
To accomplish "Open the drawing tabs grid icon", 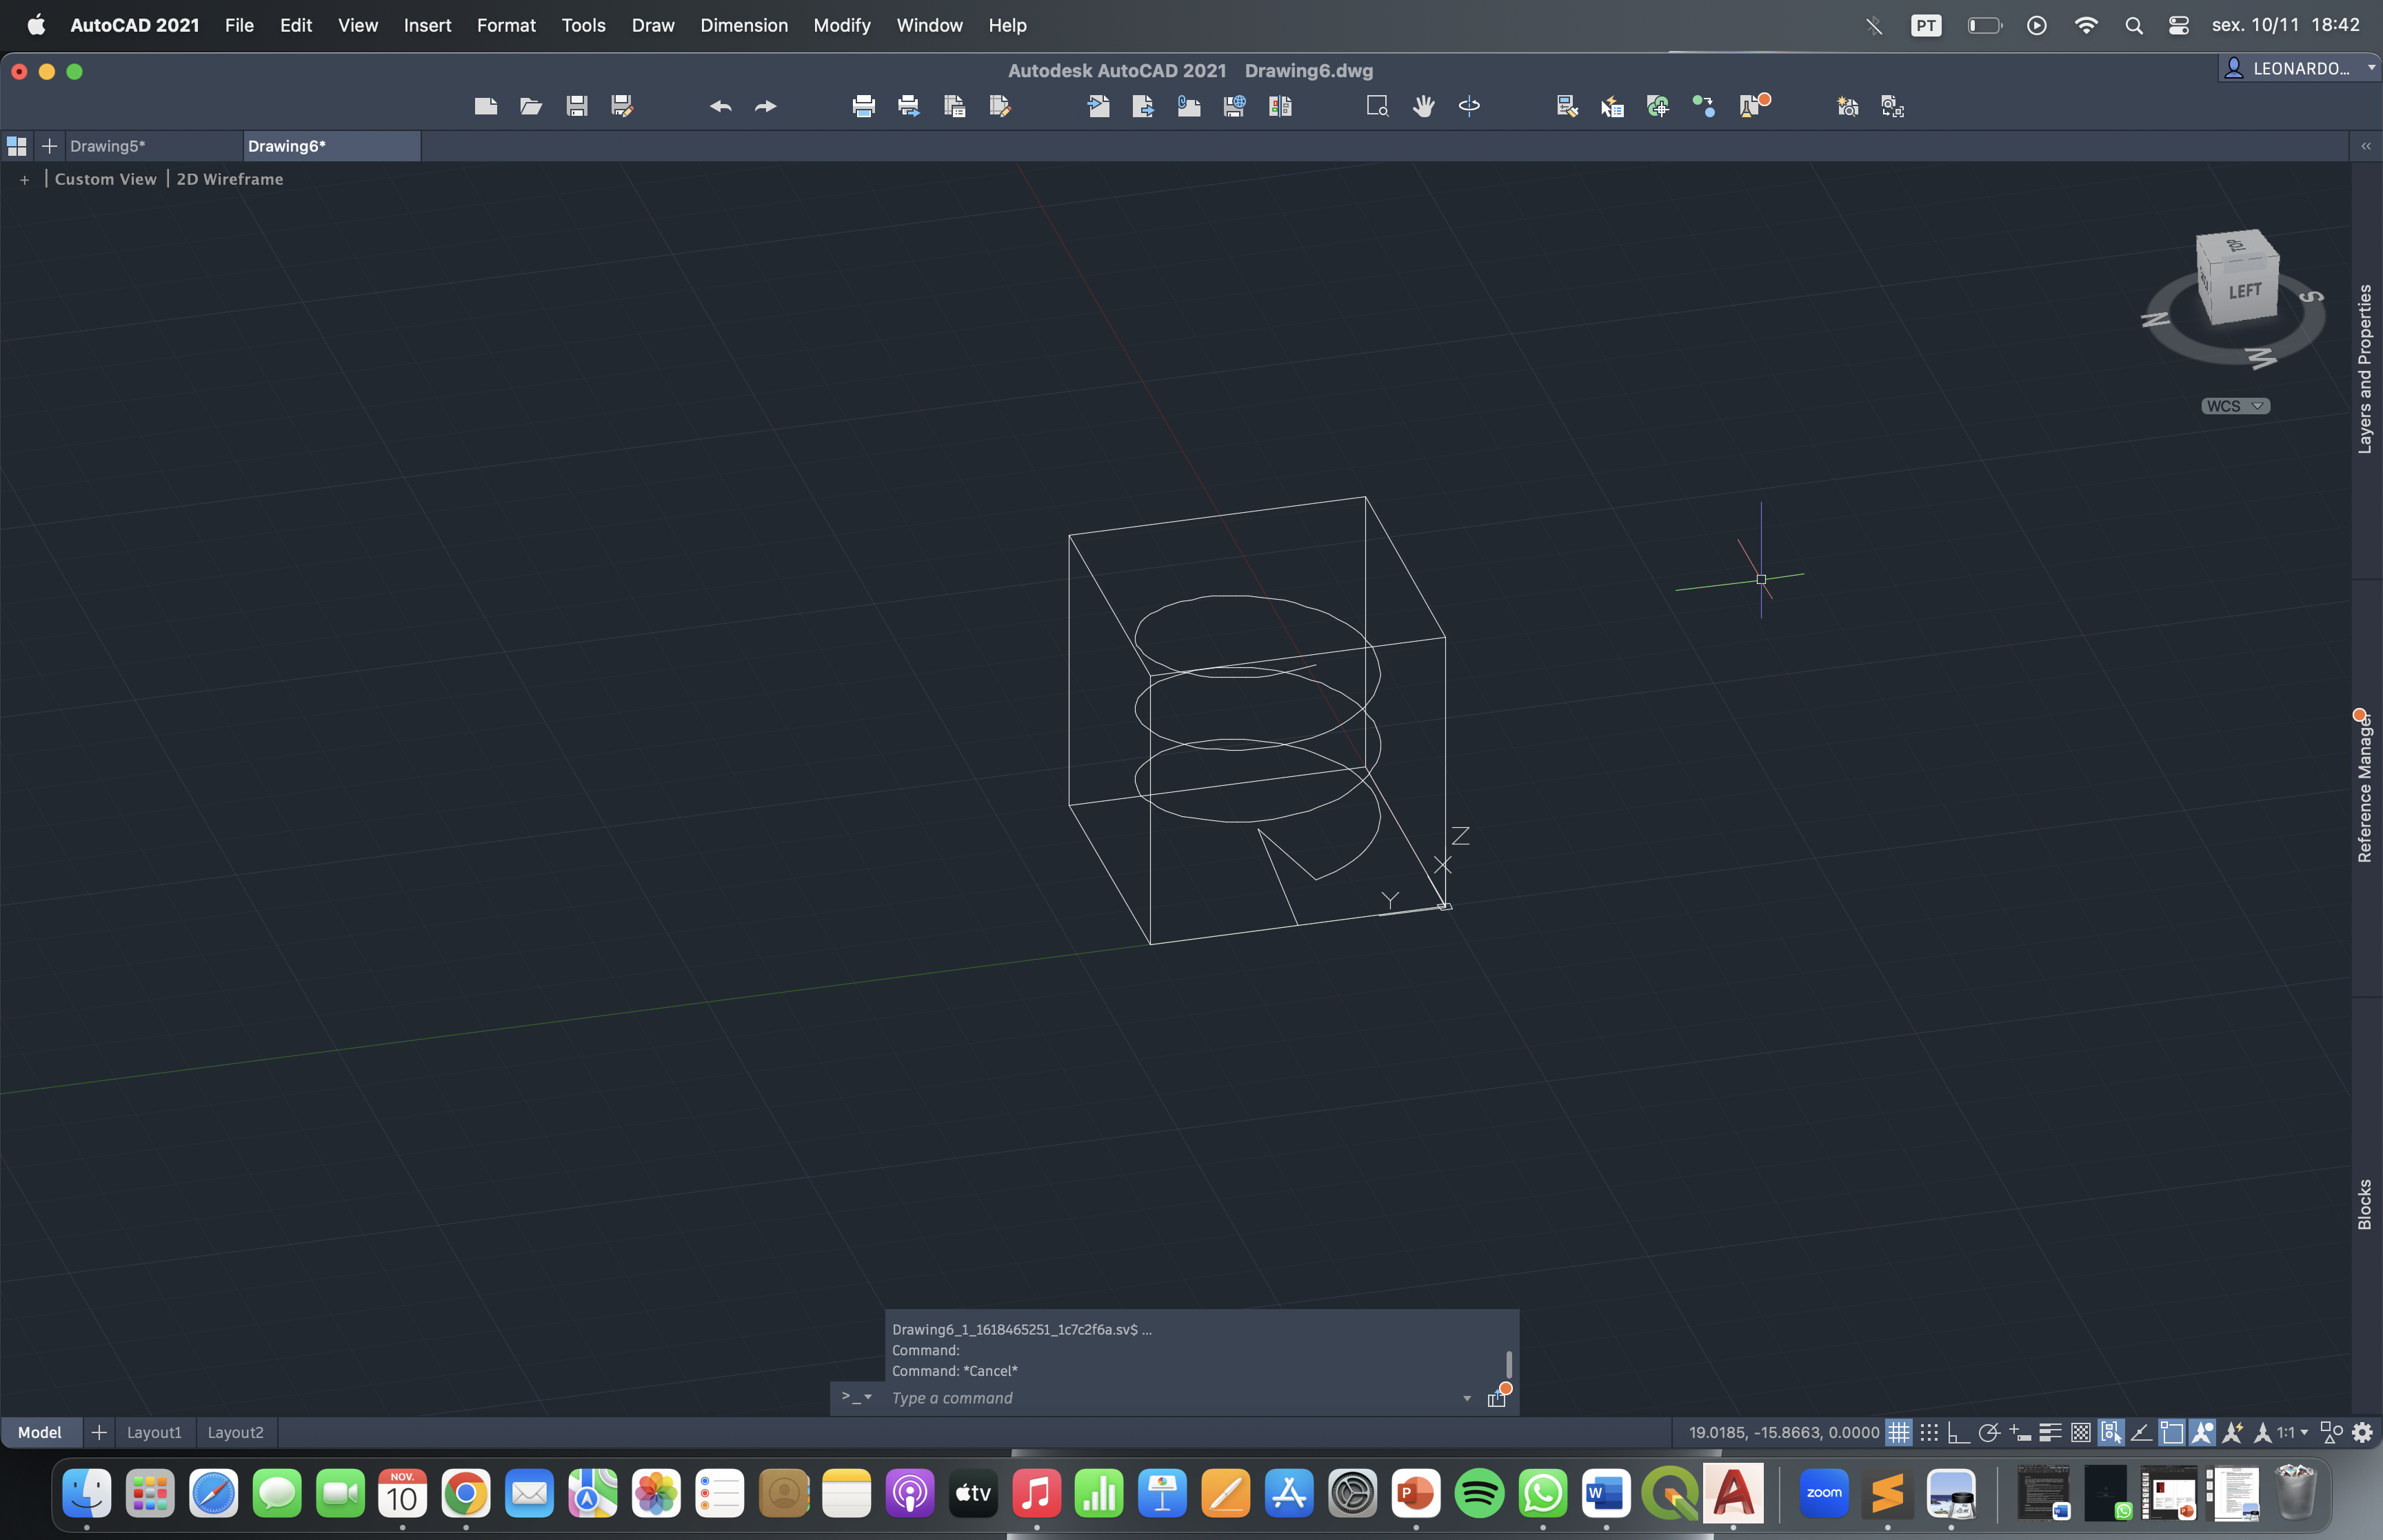I will tap(16, 146).
